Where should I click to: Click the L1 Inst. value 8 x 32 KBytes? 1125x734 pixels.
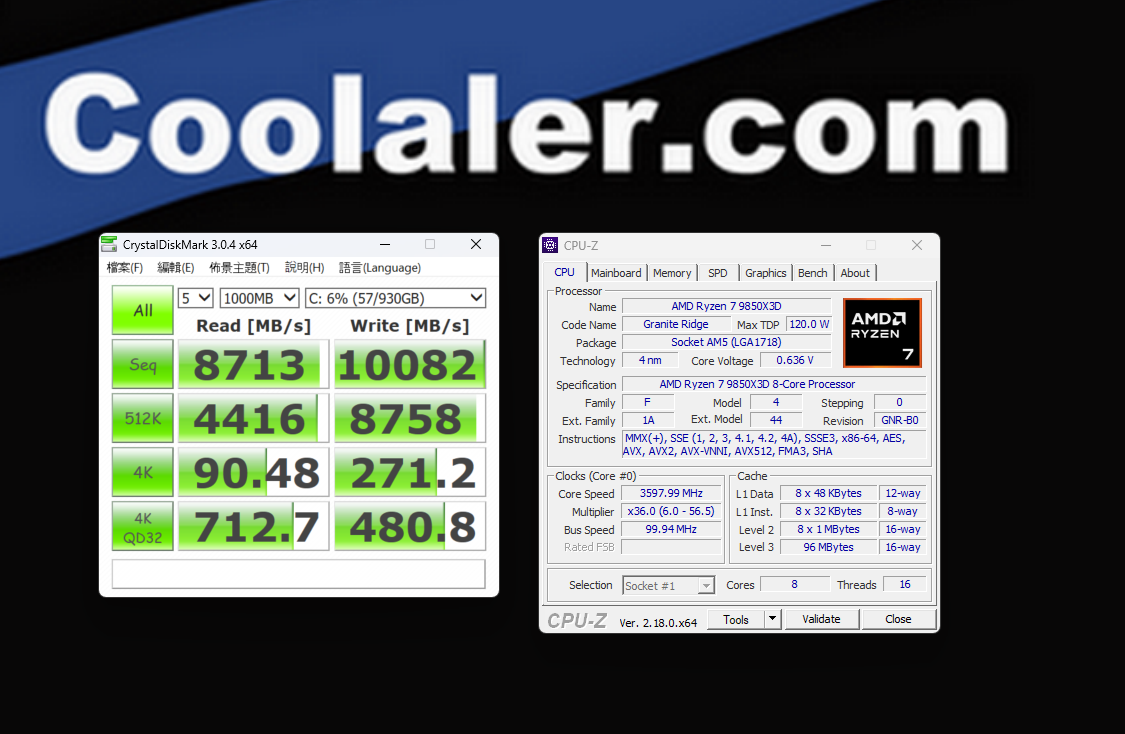828,512
